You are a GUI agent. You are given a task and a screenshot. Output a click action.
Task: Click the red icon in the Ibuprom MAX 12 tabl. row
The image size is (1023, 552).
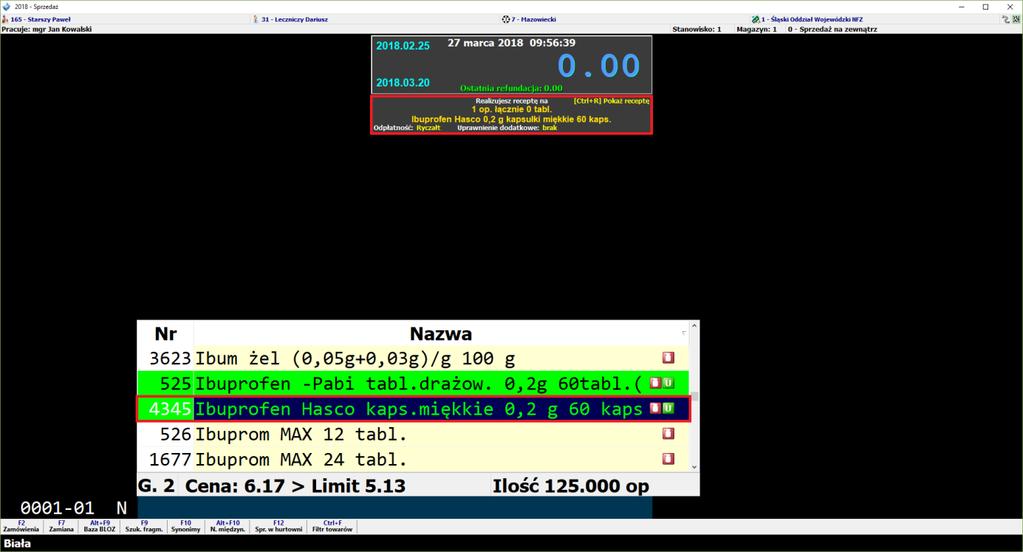point(667,433)
